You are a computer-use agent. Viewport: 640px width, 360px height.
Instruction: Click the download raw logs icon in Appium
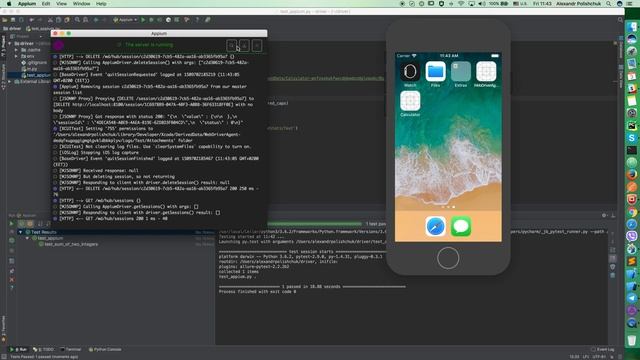pyautogui.click(x=244, y=46)
